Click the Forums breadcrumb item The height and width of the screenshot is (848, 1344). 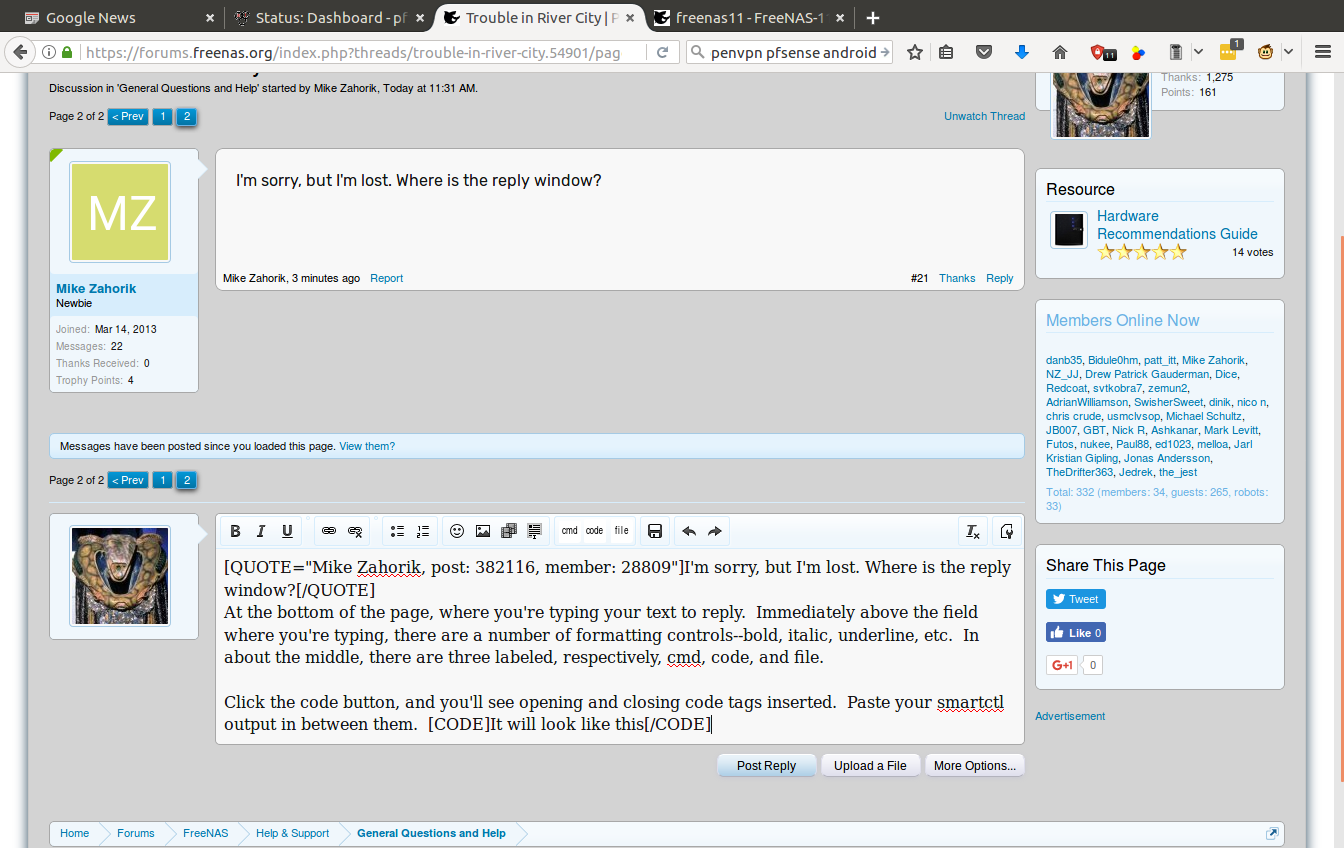135,833
